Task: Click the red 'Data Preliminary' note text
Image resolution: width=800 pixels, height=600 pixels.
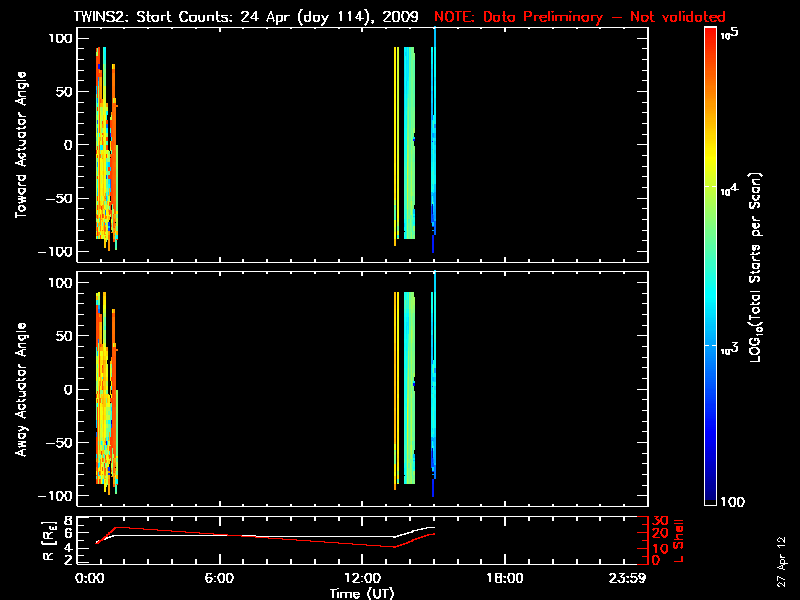Action: (x=580, y=17)
